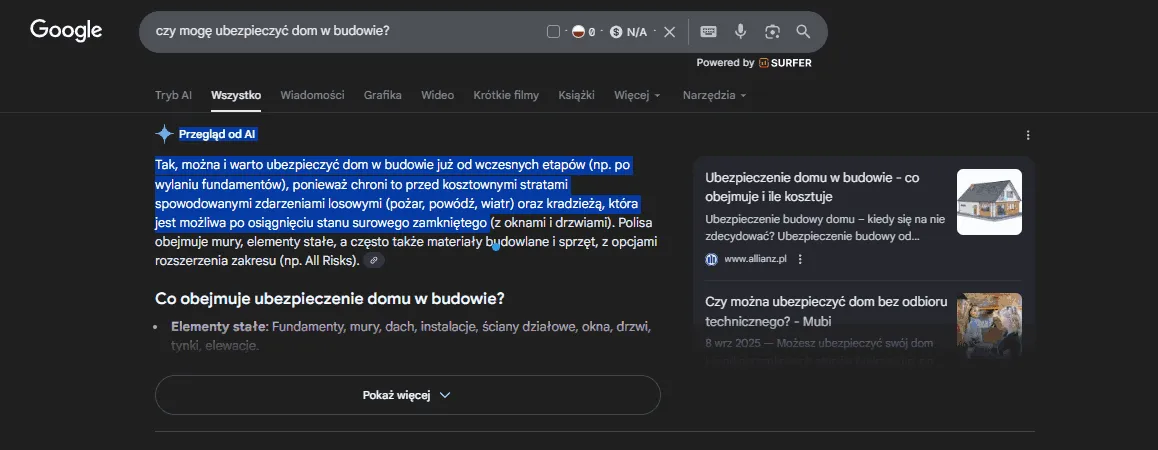1158x450 pixels.
Task: Click the www.allianz.pl source label
Action: point(754,259)
